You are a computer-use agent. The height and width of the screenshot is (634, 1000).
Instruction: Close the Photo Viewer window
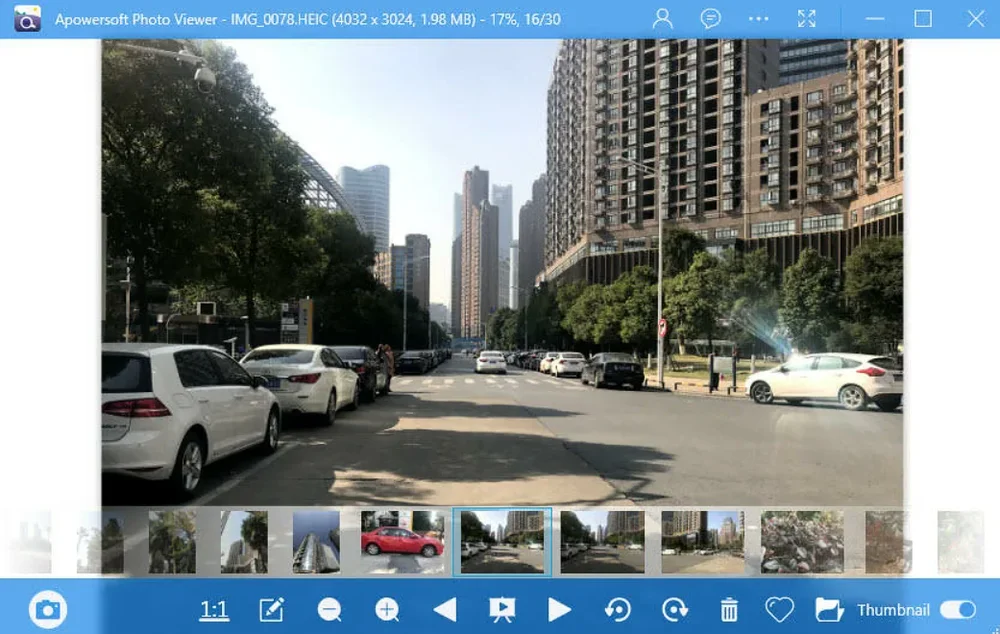[976, 18]
